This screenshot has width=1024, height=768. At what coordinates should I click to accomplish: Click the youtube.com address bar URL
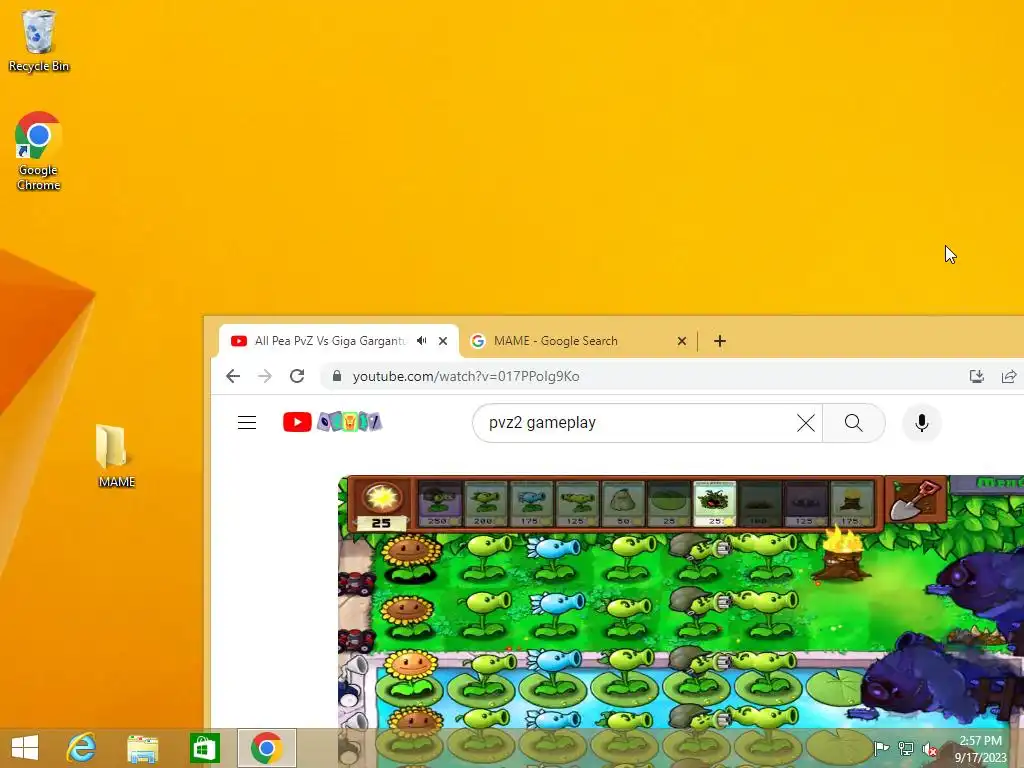(466, 376)
